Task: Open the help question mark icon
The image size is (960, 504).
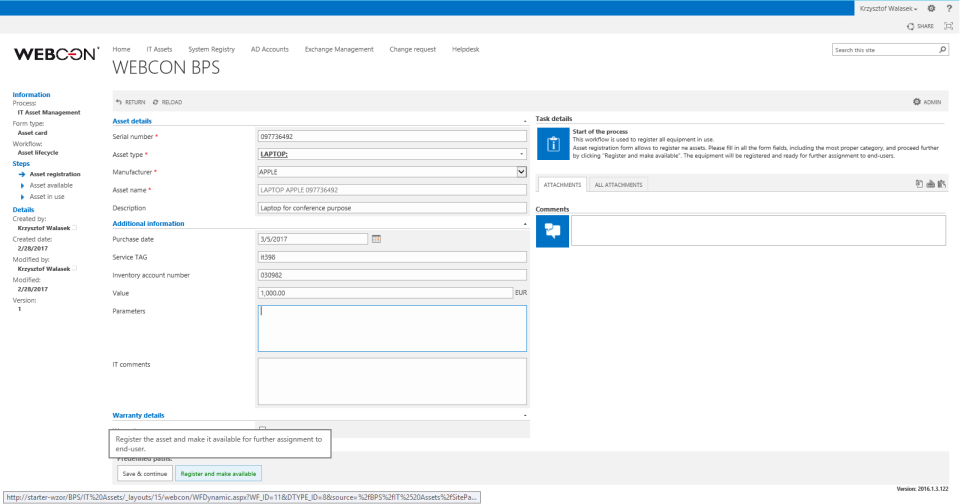Action: tap(949, 9)
